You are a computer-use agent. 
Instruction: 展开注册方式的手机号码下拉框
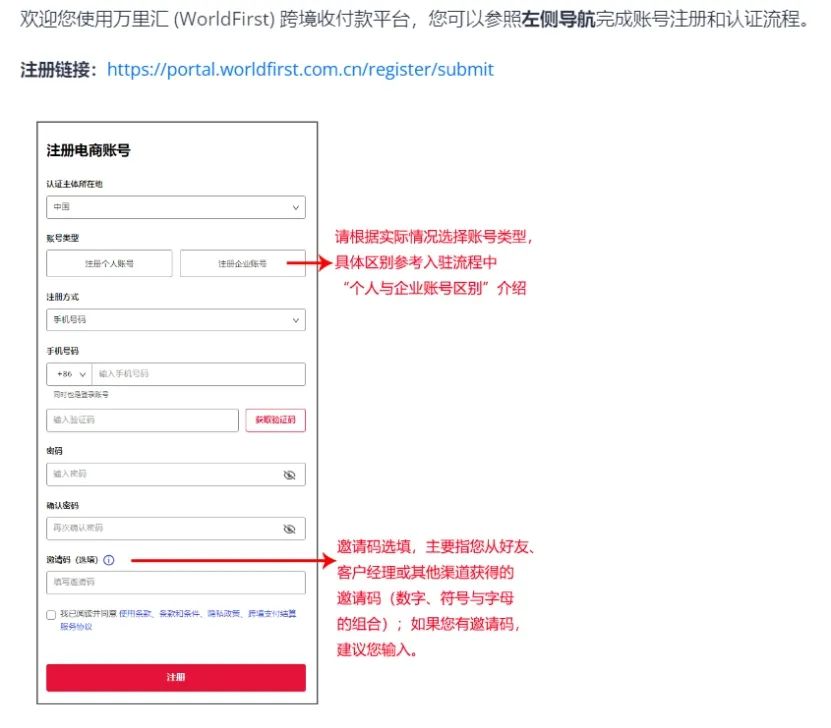[176, 320]
